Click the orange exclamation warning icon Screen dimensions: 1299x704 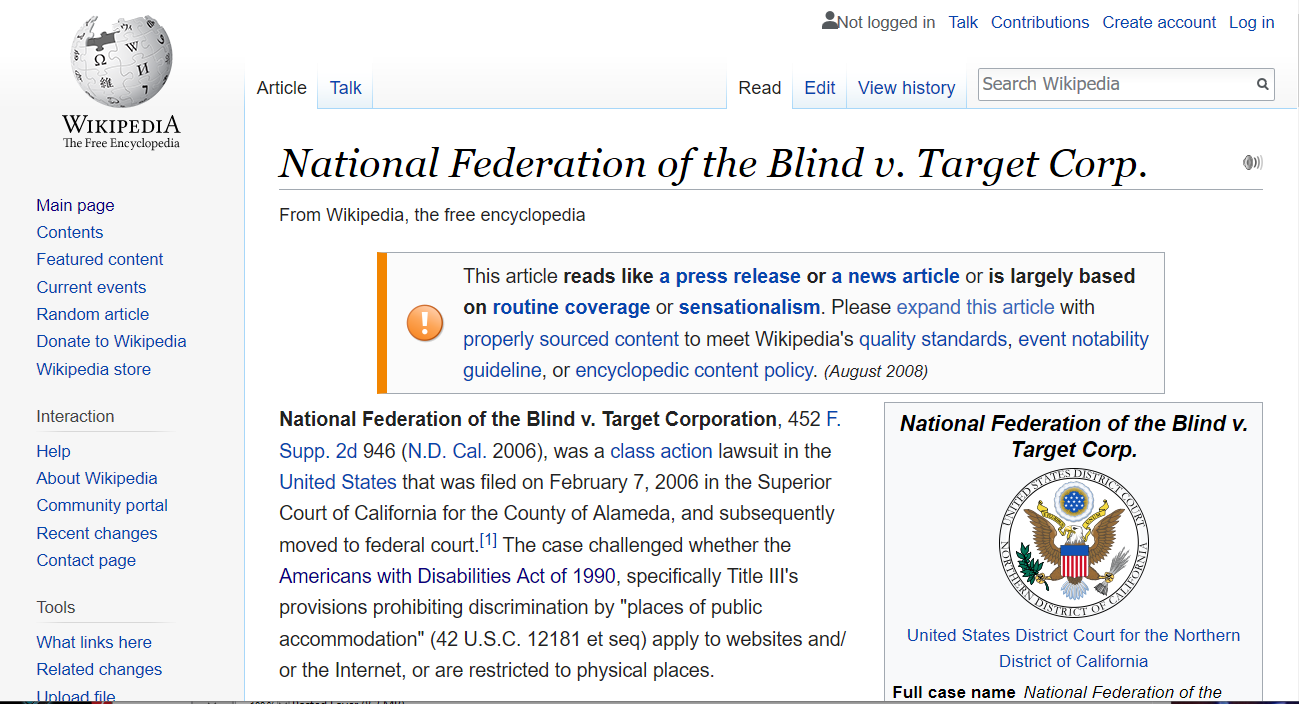(x=425, y=323)
